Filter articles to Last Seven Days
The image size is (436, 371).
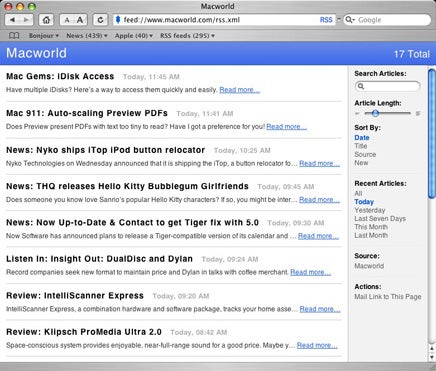click(380, 219)
